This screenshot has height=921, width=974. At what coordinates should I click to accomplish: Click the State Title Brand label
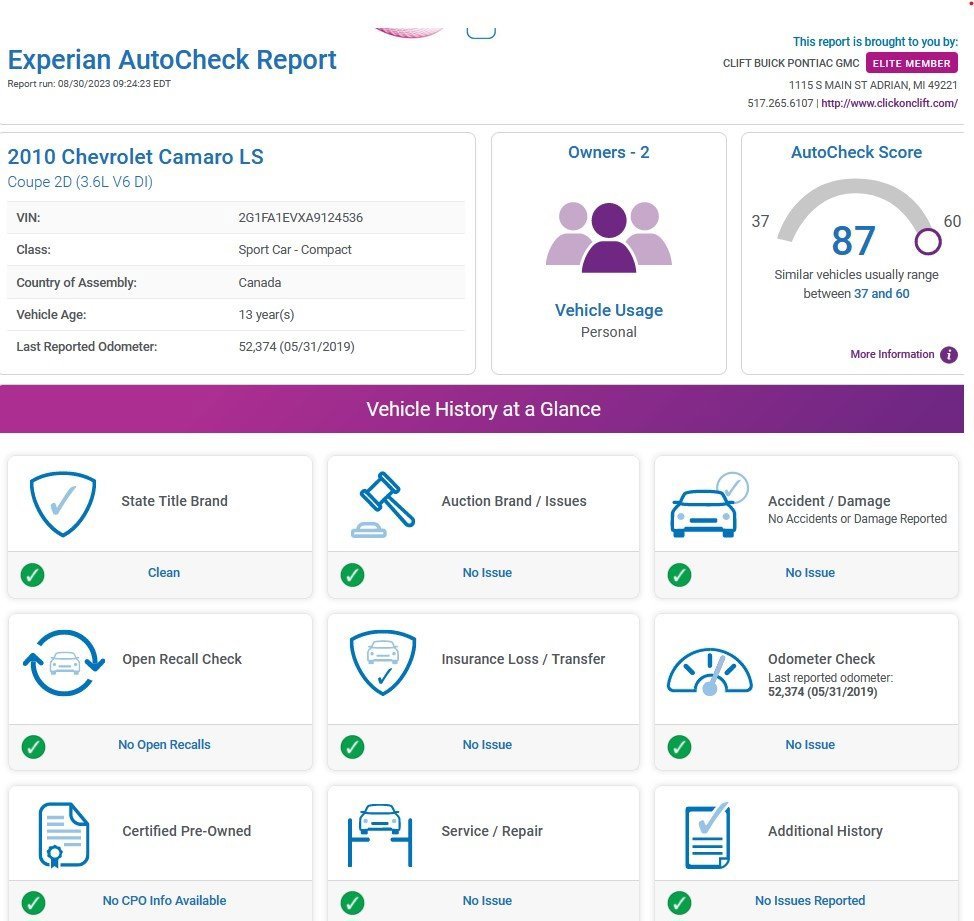click(175, 501)
